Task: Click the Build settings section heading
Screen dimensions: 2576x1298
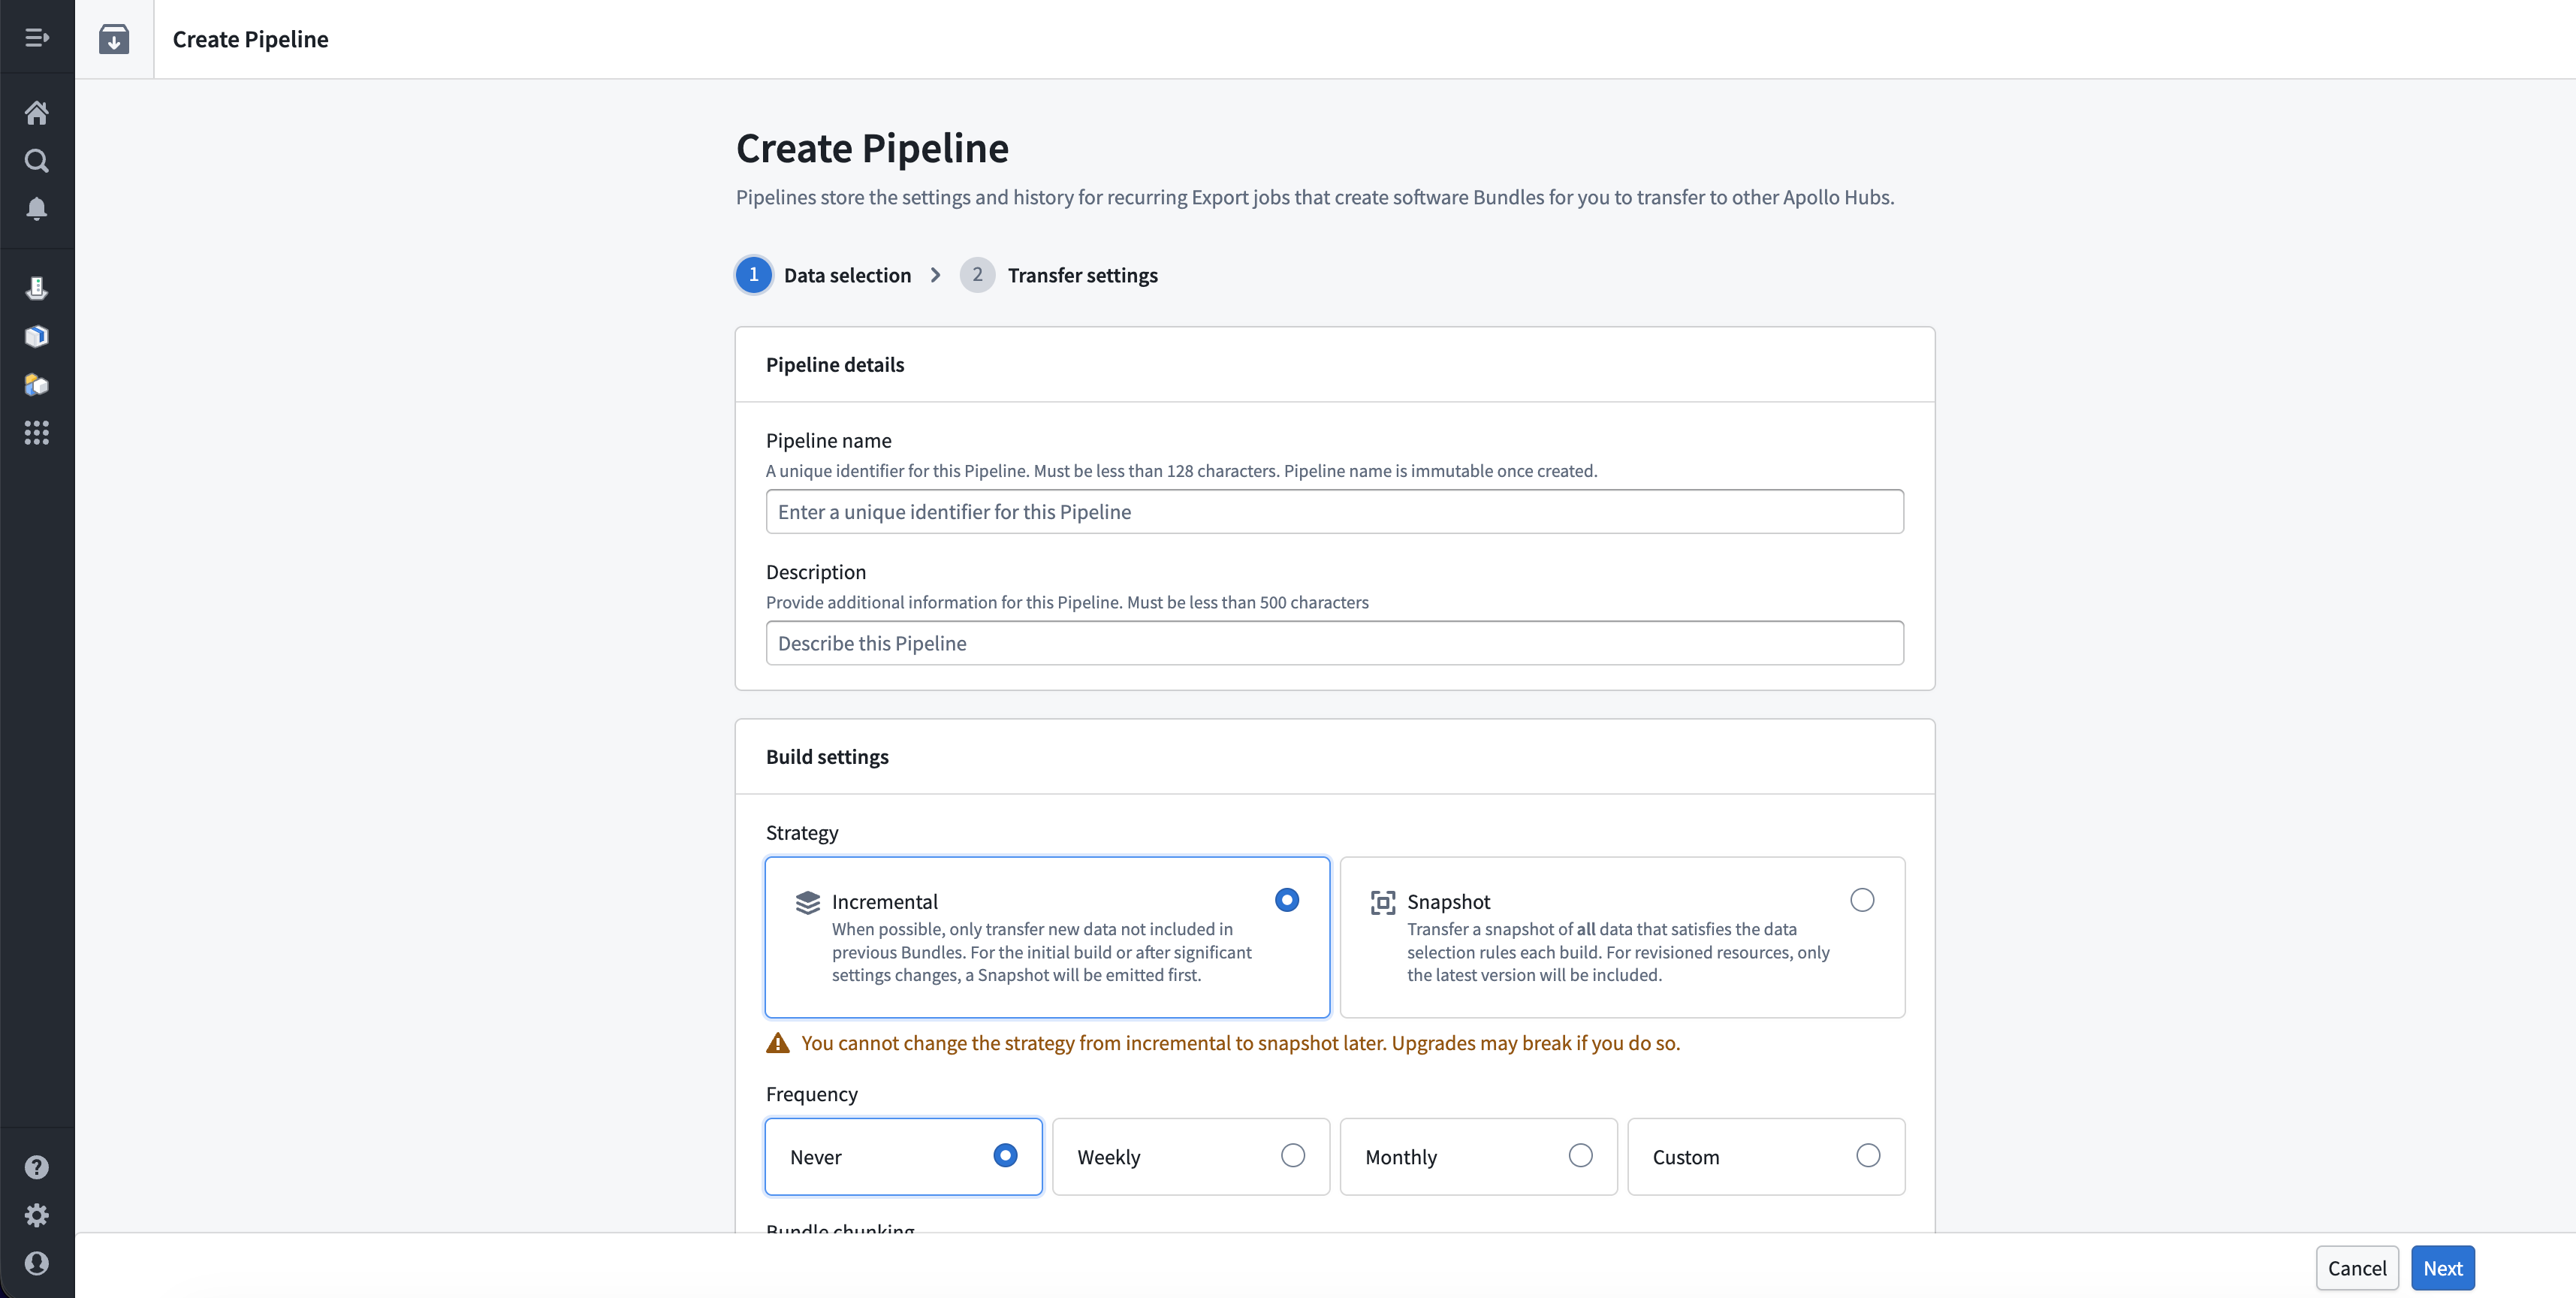Action: point(827,757)
